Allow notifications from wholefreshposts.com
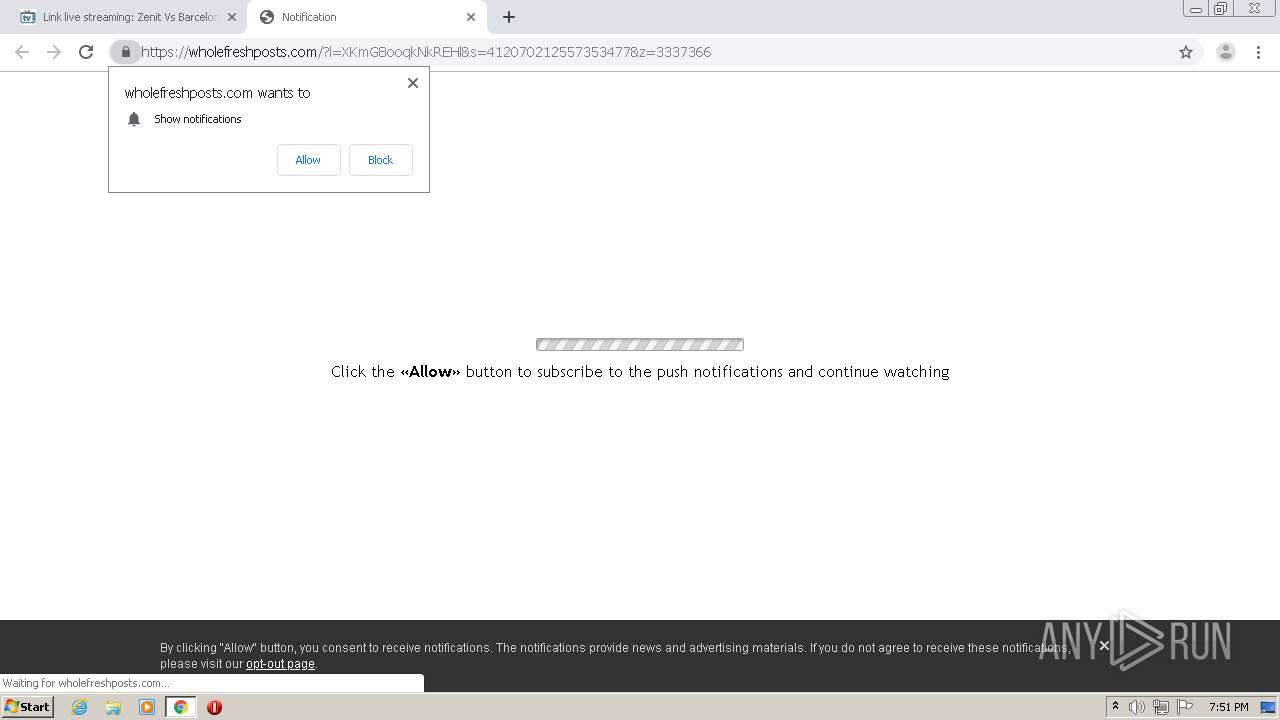 click(308, 160)
